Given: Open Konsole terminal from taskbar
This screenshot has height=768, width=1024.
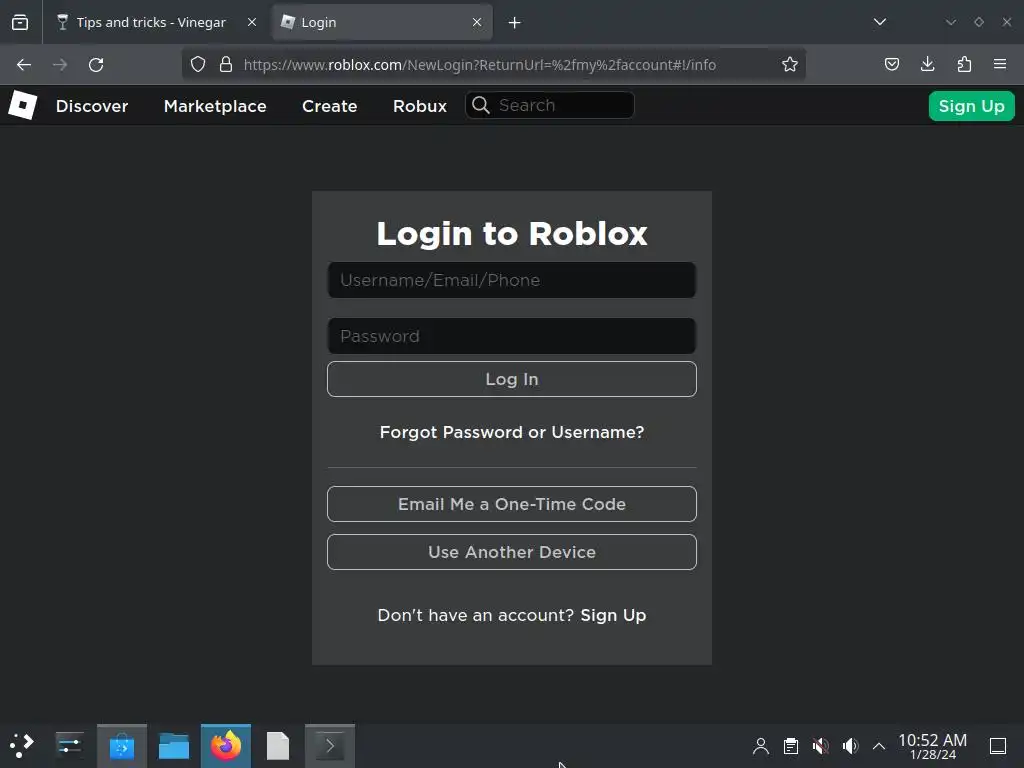Looking at the screenshot, I should click(330, 746).
